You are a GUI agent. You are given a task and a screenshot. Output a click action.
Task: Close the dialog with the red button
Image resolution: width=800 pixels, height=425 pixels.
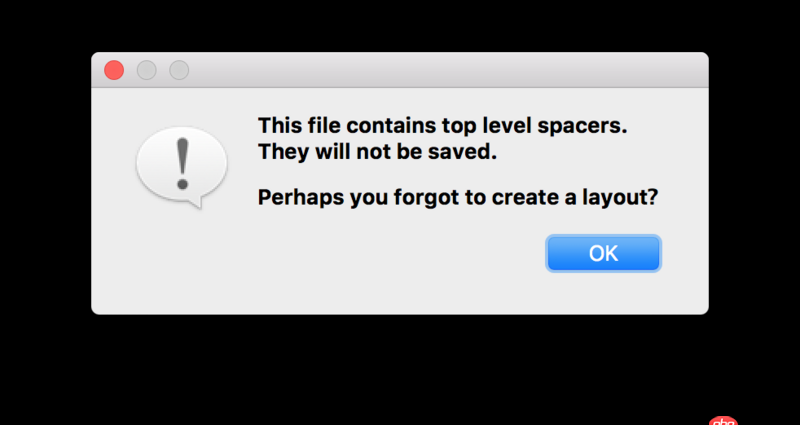(x=114, y=70)
